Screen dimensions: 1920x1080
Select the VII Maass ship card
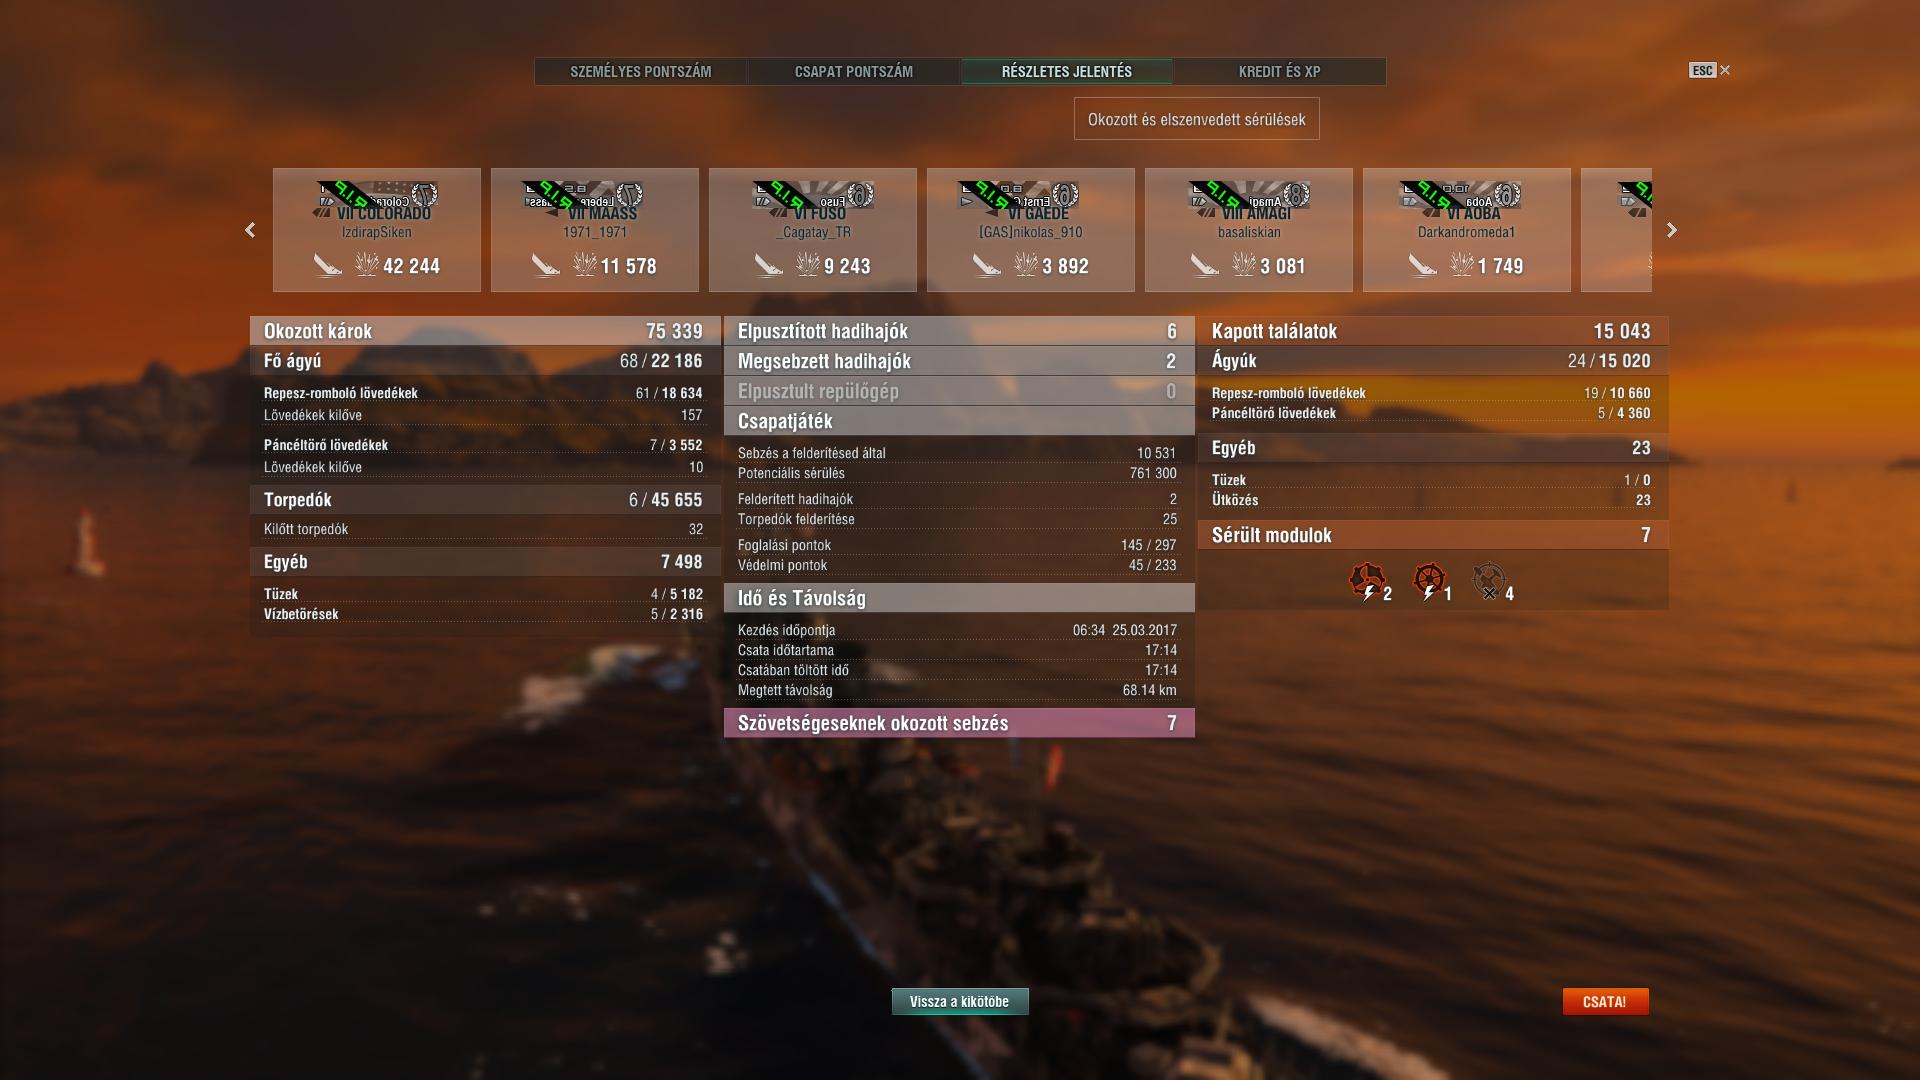pos(595,230)
